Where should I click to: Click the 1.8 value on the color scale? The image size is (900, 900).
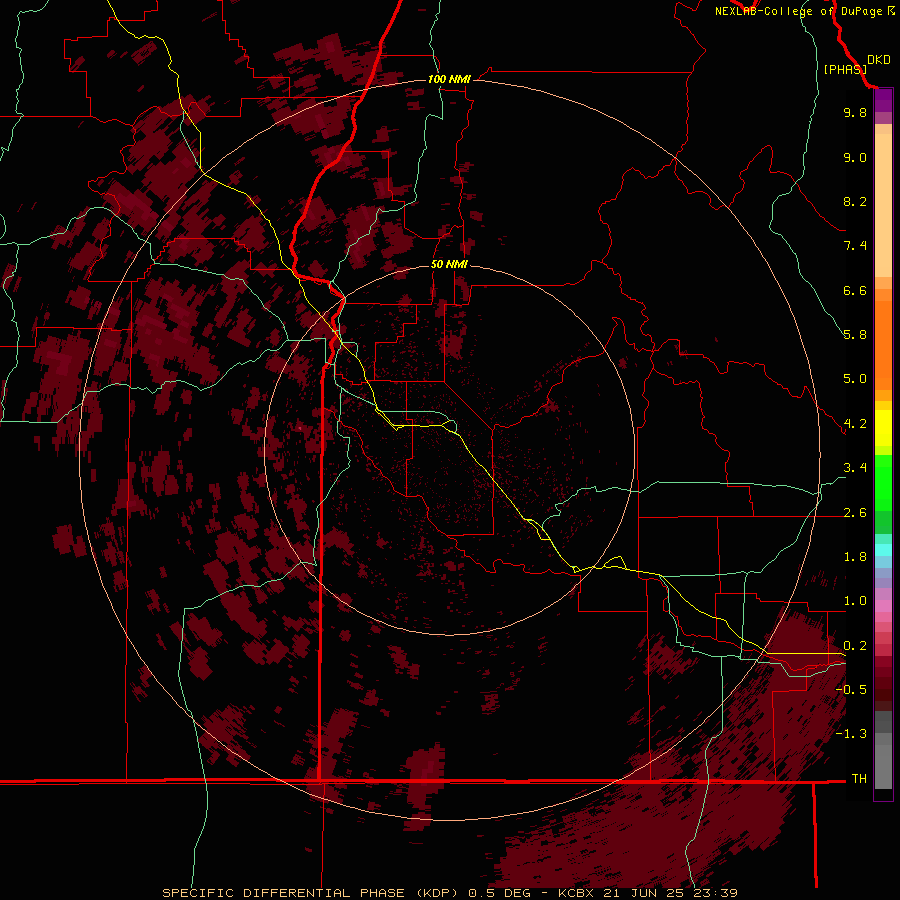coord(855,557)
